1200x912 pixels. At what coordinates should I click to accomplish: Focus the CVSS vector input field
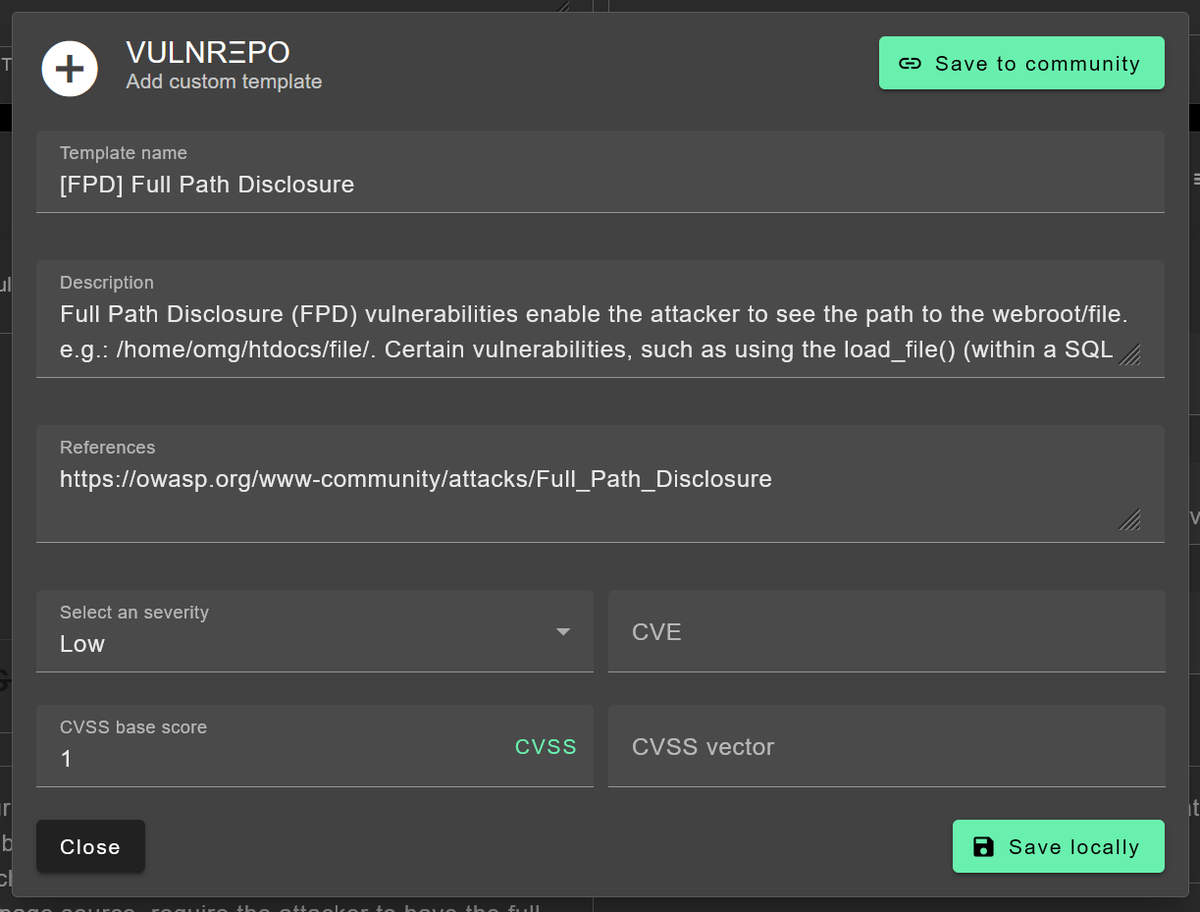point(887,746)
